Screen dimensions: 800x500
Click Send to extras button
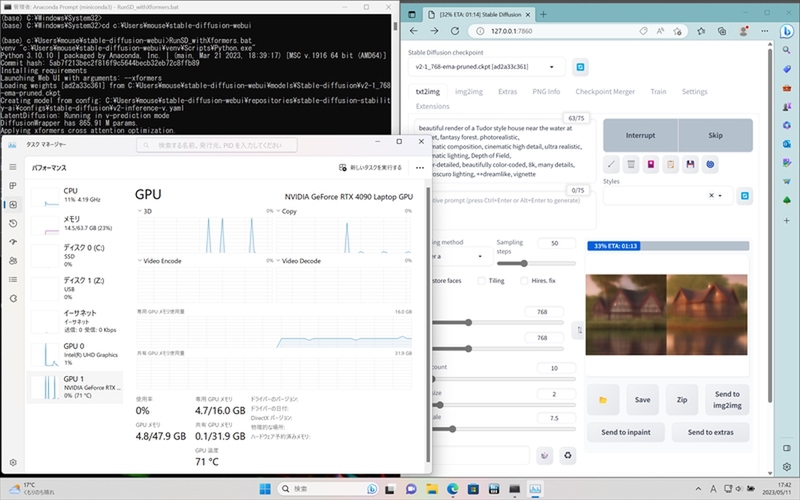click(710, 432)
